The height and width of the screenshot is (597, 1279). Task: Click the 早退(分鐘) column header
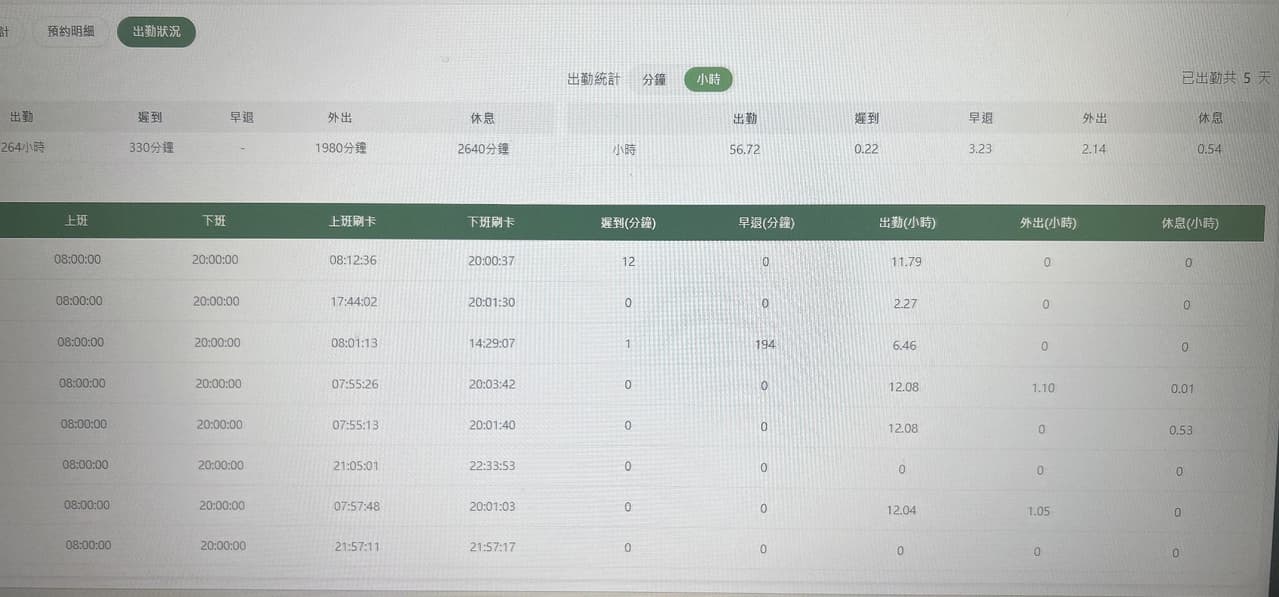(x=765, y=222)
